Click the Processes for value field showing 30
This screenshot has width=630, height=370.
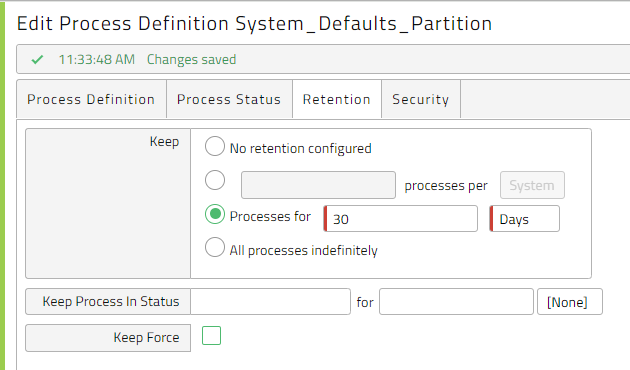click(x=401, y=219)
